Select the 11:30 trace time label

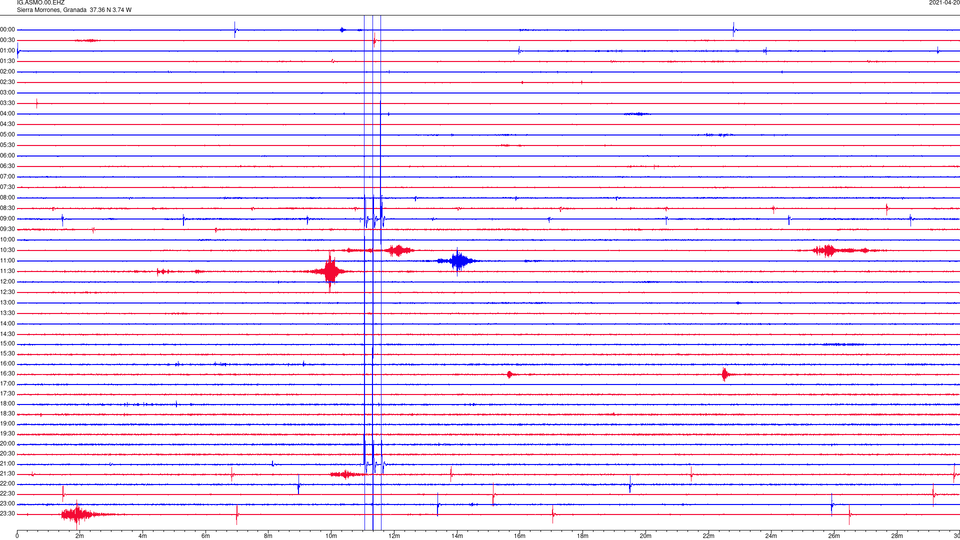point(7,271)
